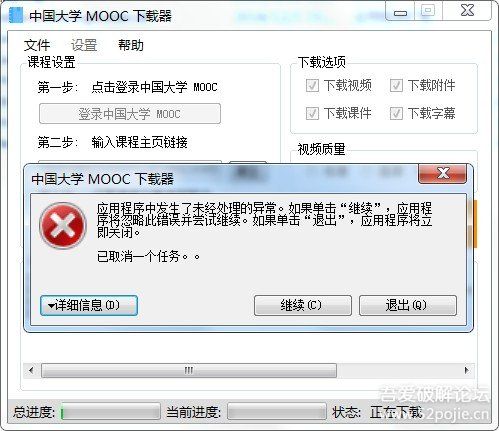Viewport: 499px width, 431px height.
Task: Open the 文件 menu
Action: tap(37, 45)
